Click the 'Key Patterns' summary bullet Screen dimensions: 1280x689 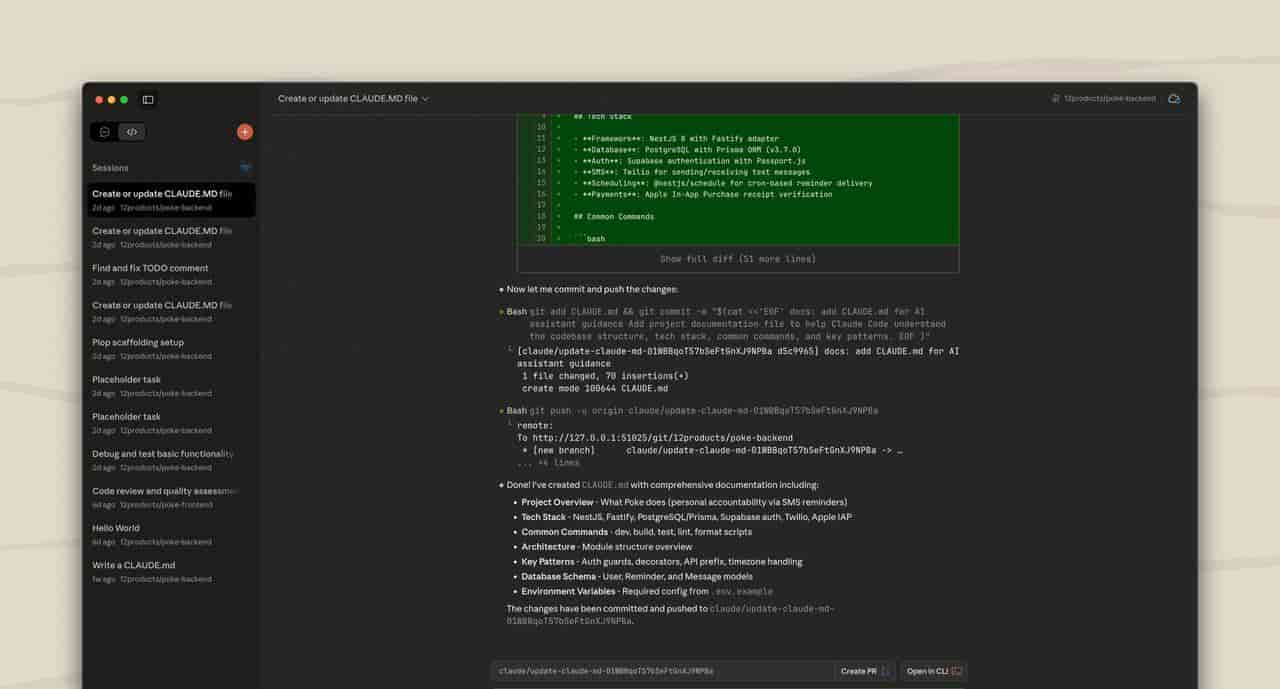(661, 562)
